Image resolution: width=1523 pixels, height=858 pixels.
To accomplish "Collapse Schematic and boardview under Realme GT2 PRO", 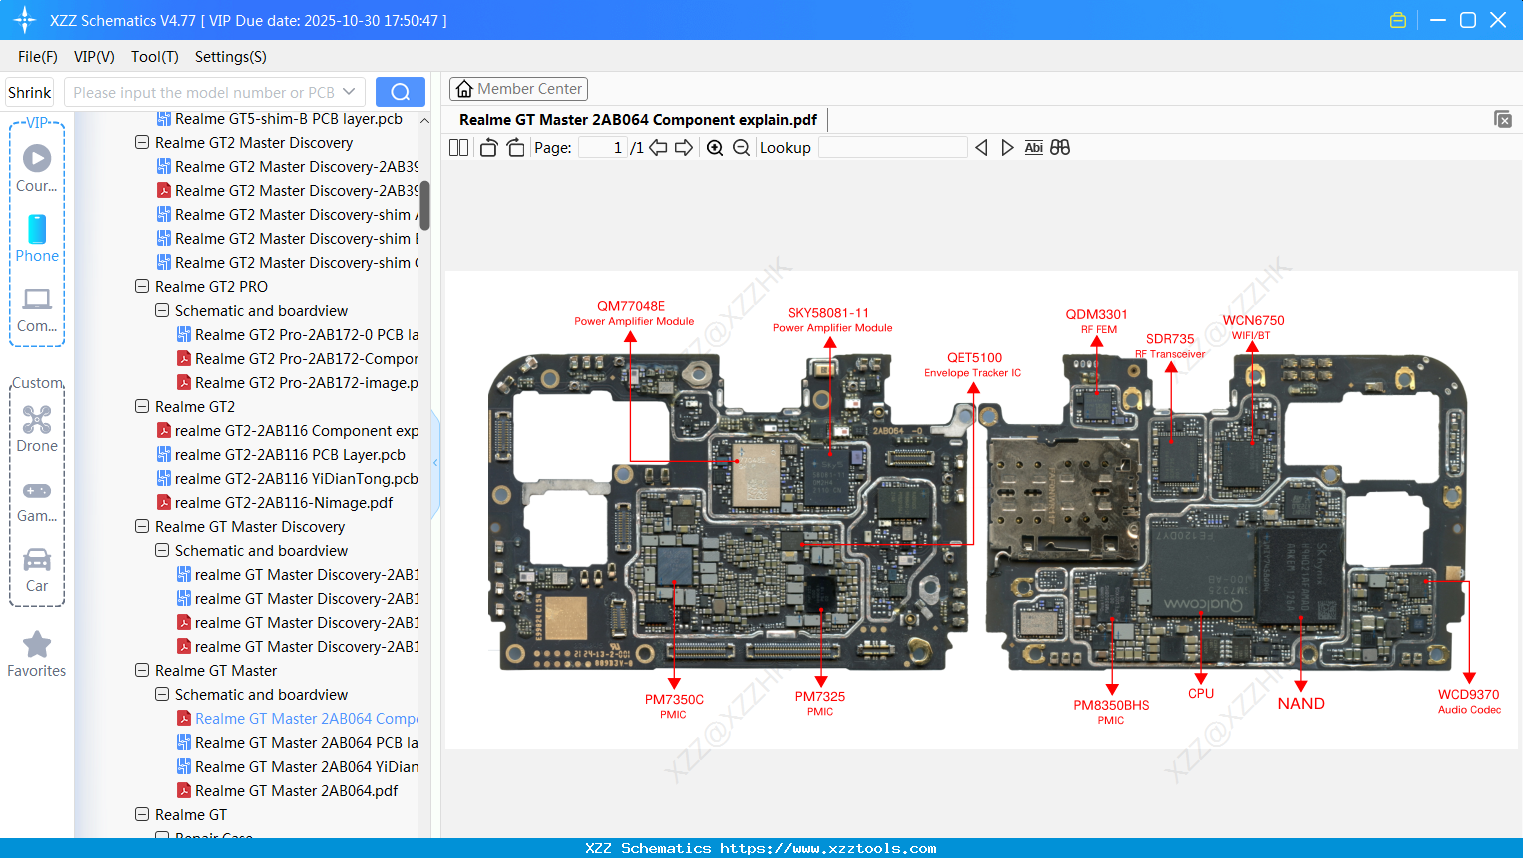I will tap(162, 311).
